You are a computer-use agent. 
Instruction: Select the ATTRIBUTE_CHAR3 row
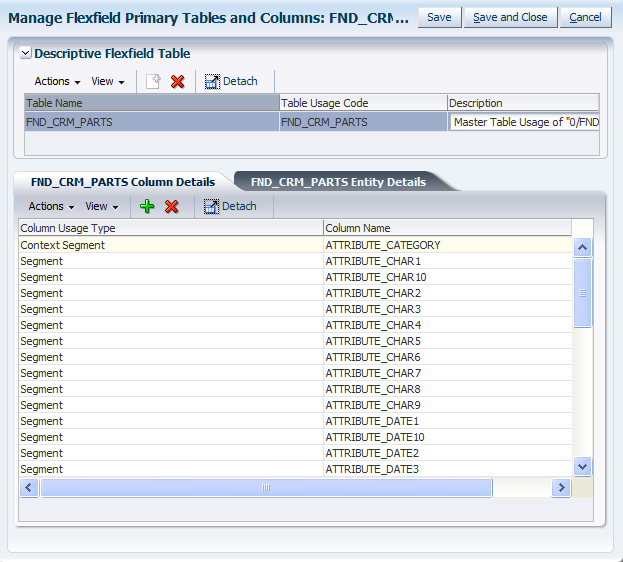point(295,309)
